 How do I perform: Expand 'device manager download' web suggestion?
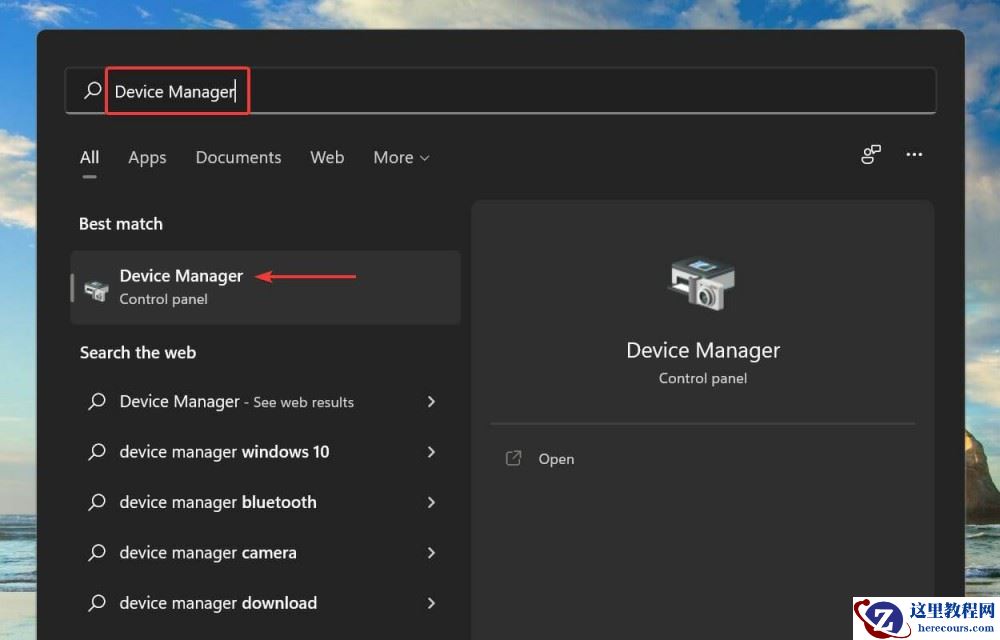coord(431,603)
